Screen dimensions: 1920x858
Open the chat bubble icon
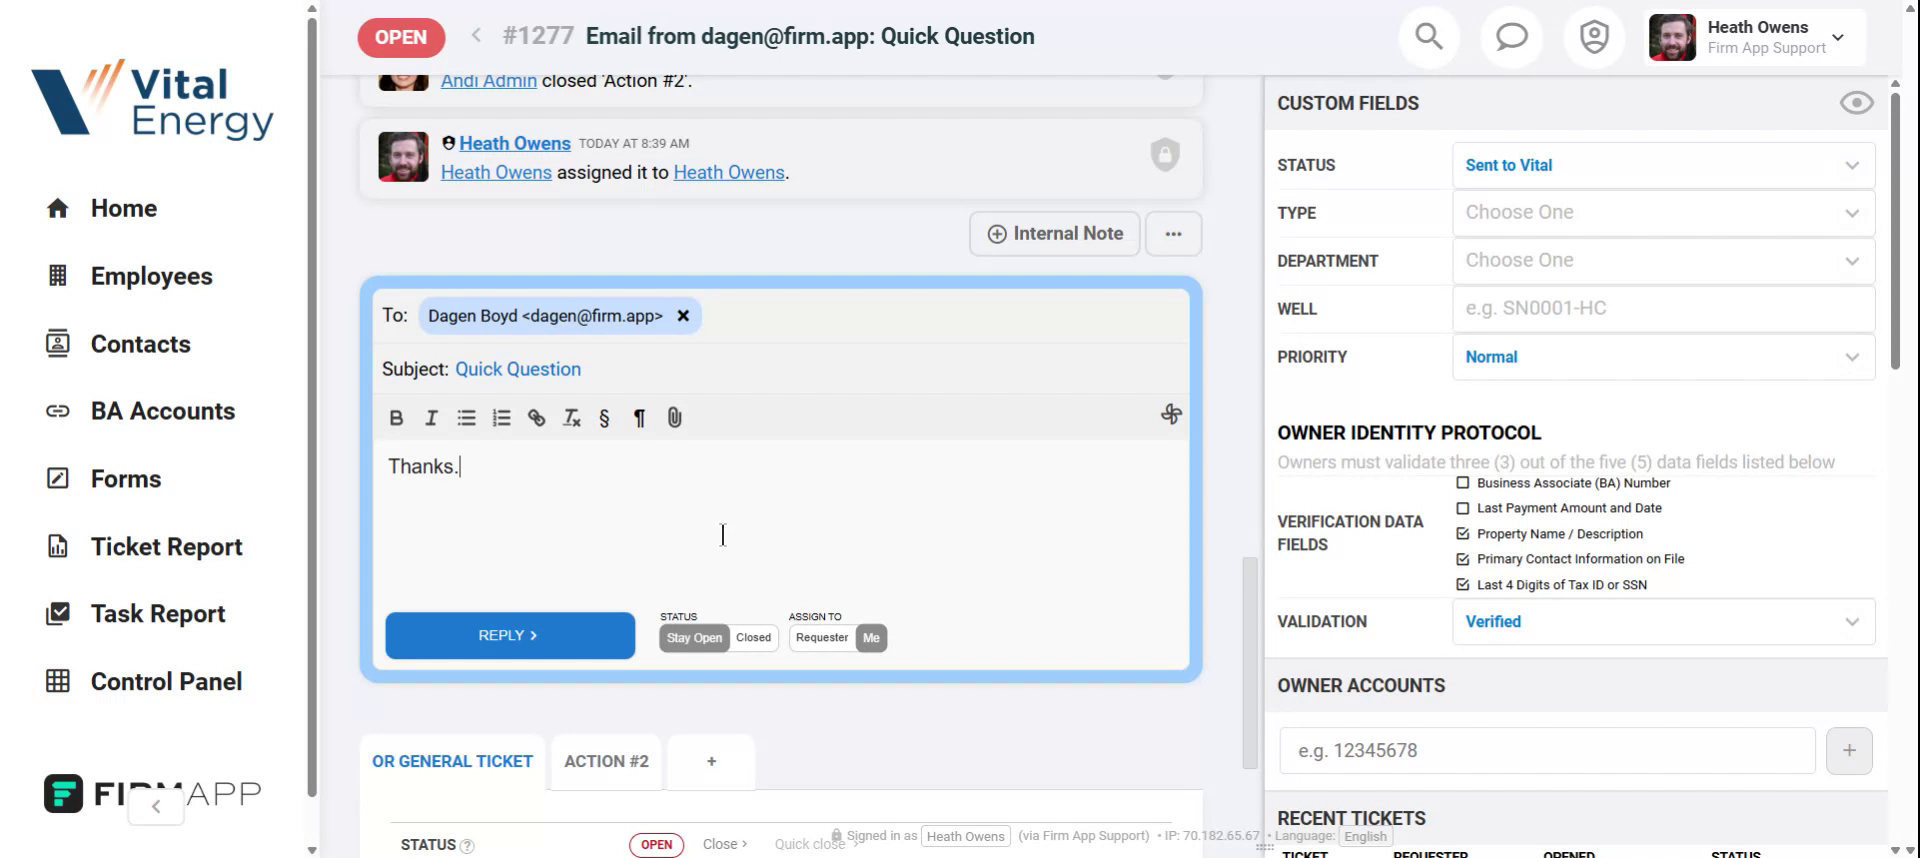(1511, 38)
